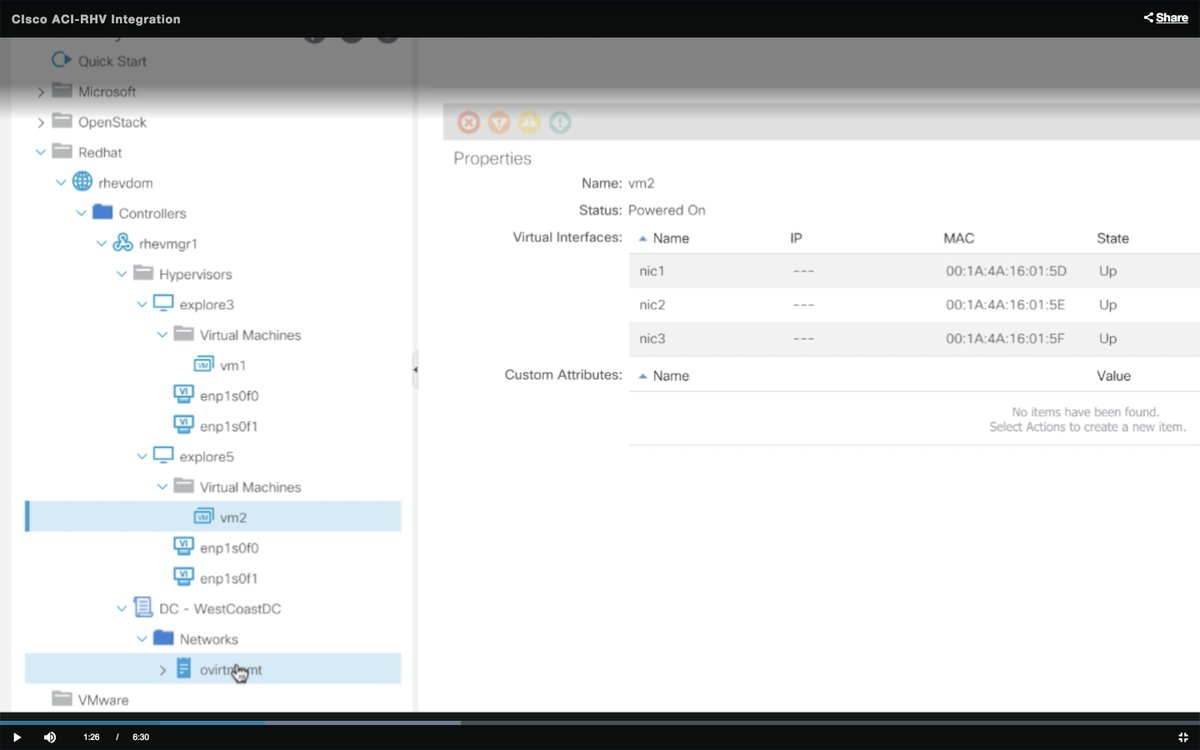Collapse the explore5 hypervisor
1200x750 pixels.
click(x=142, y=456)
